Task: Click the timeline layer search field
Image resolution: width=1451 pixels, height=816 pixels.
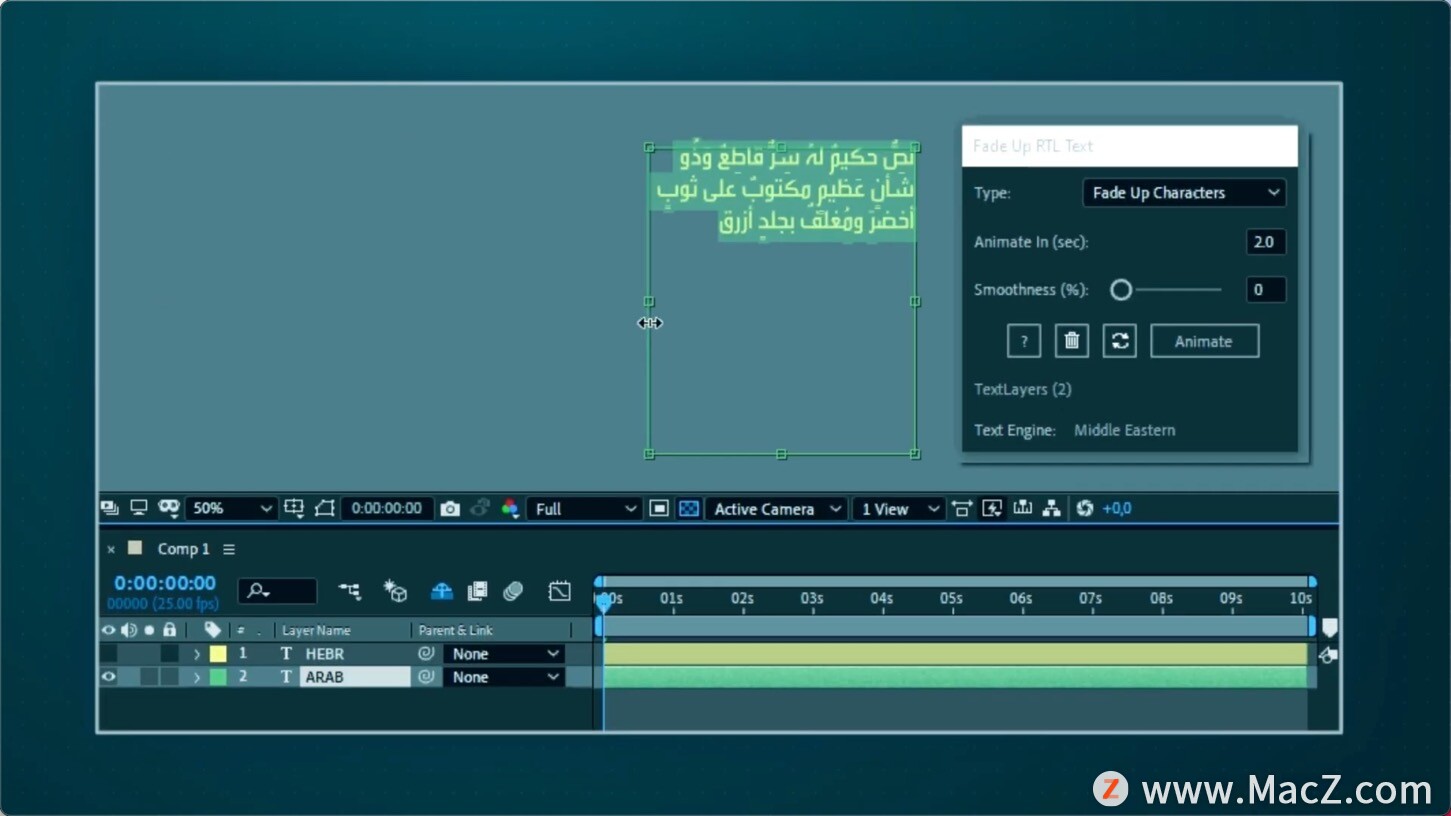Action: 277,591
